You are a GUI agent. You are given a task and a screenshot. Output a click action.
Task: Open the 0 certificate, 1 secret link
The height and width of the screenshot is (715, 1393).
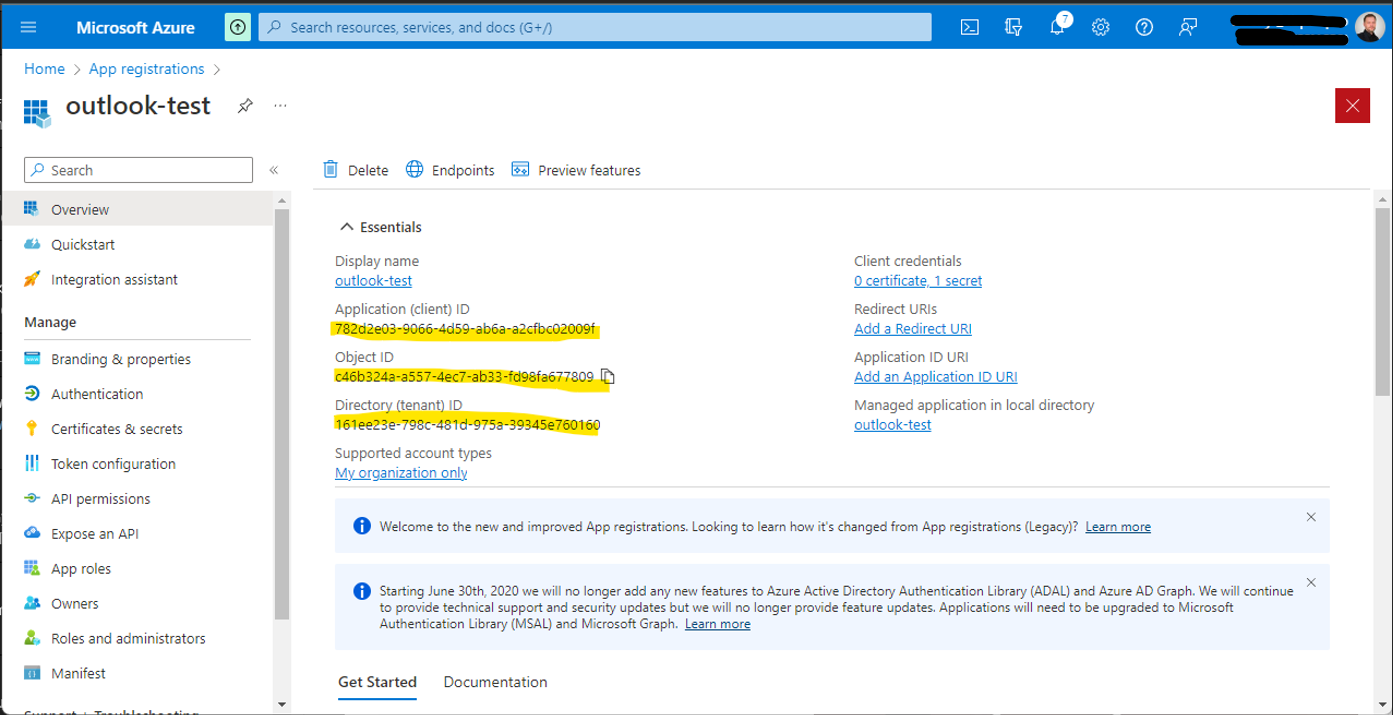tap(918, 281)
